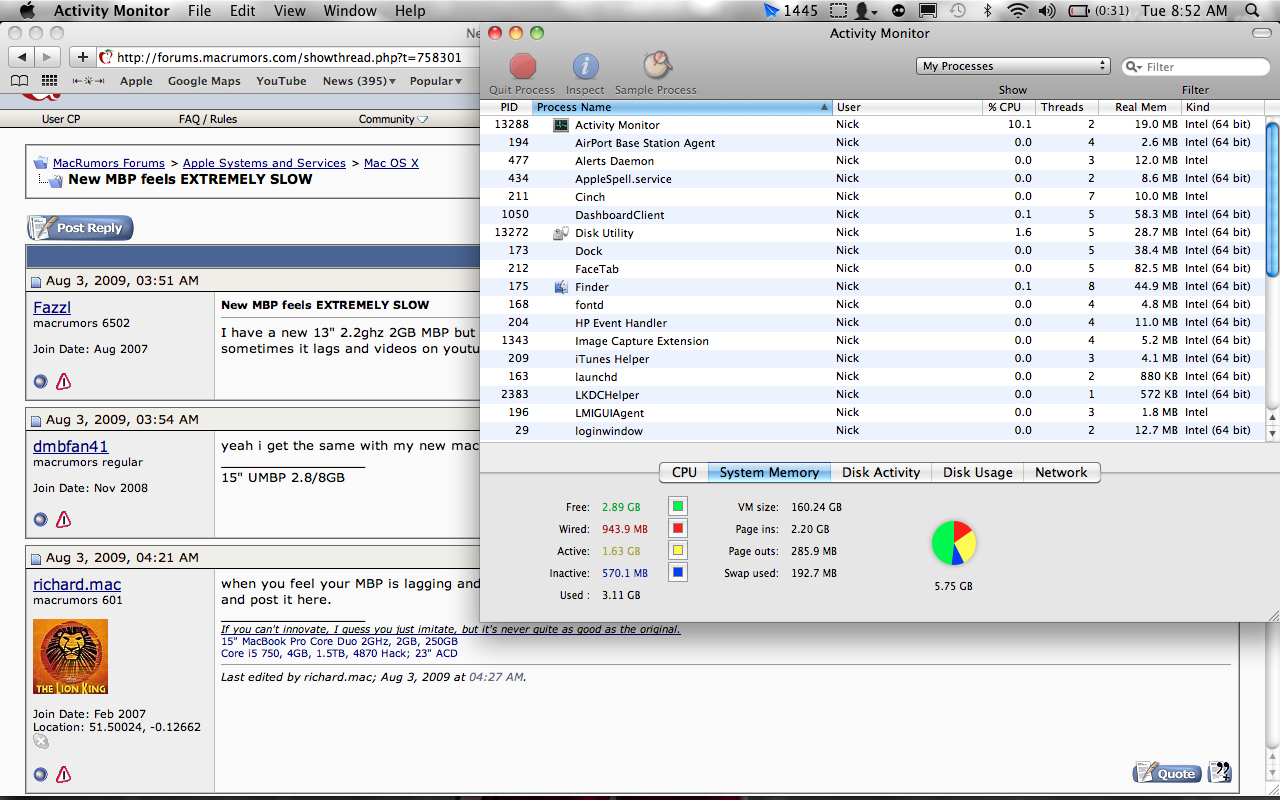Click the Bluetooth menu bar icon
This screenshot has width=1280, height=800.
pyautogui.click(x=988, y=11)
